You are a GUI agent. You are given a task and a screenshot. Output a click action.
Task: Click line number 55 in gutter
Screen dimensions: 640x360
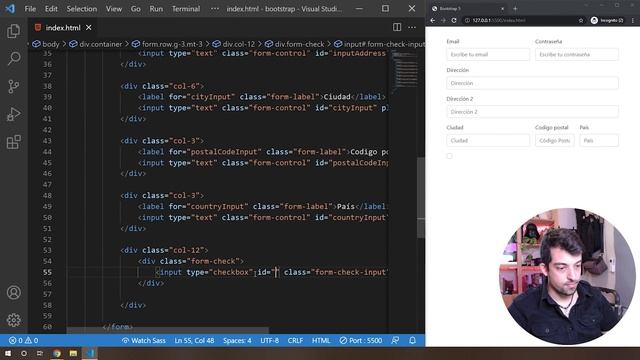[x=47, y=272]
